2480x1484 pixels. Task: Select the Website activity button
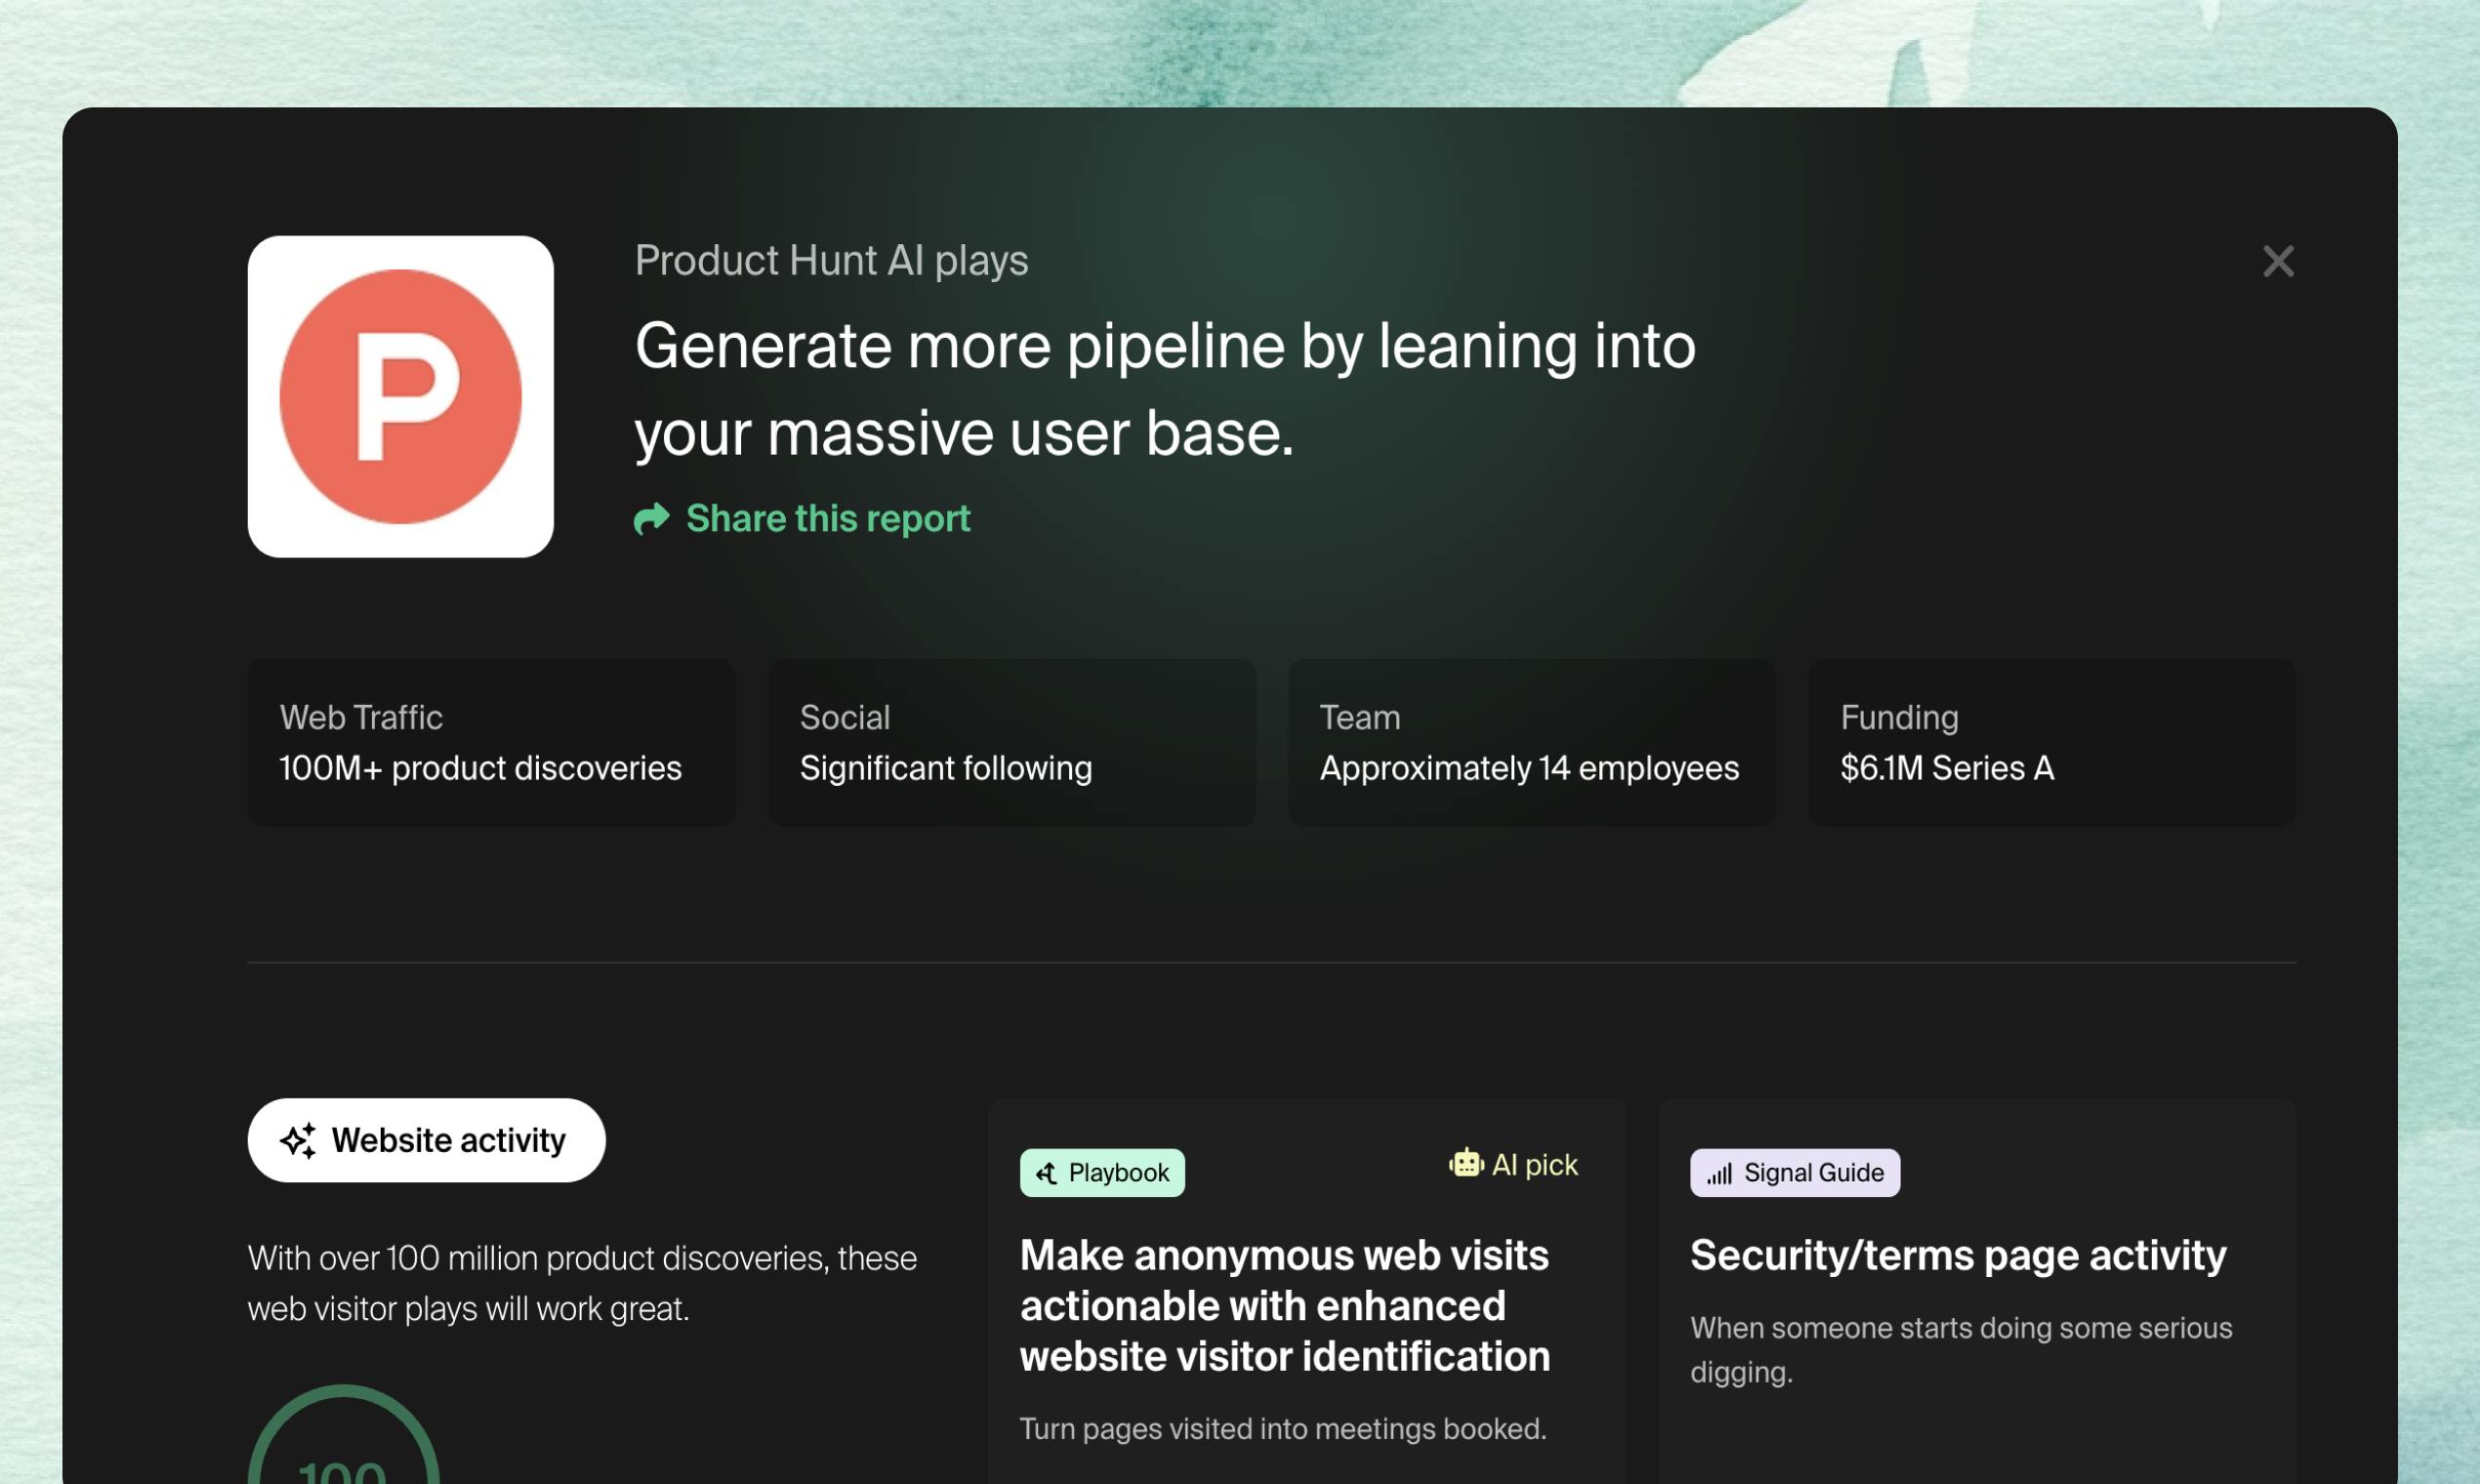coord(426,1140)
